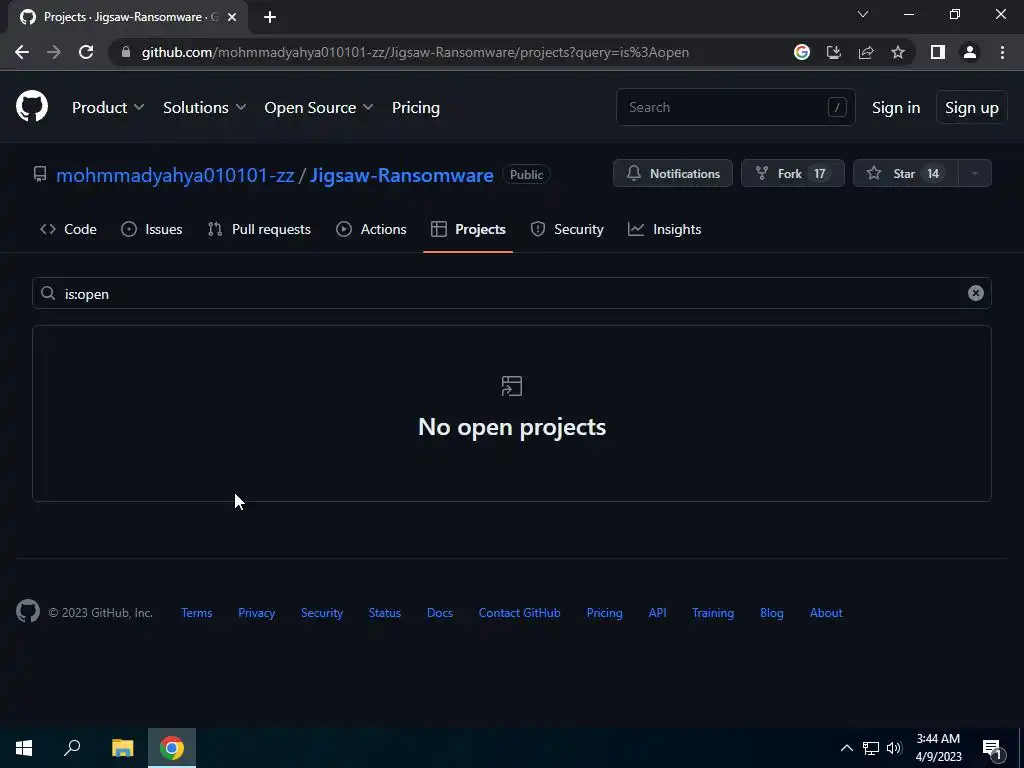The image size is (1024, 768).
Task: Star the repository
Action: [906, 173]
